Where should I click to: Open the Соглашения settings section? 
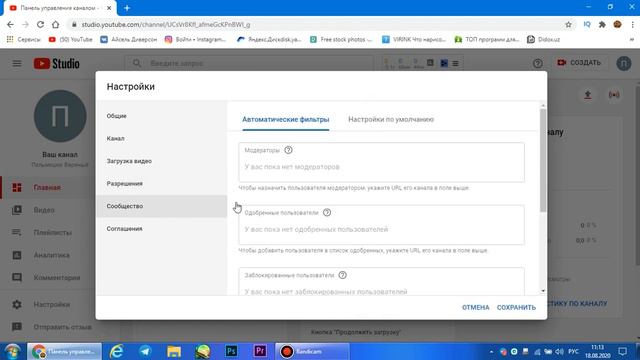(162, 229)
